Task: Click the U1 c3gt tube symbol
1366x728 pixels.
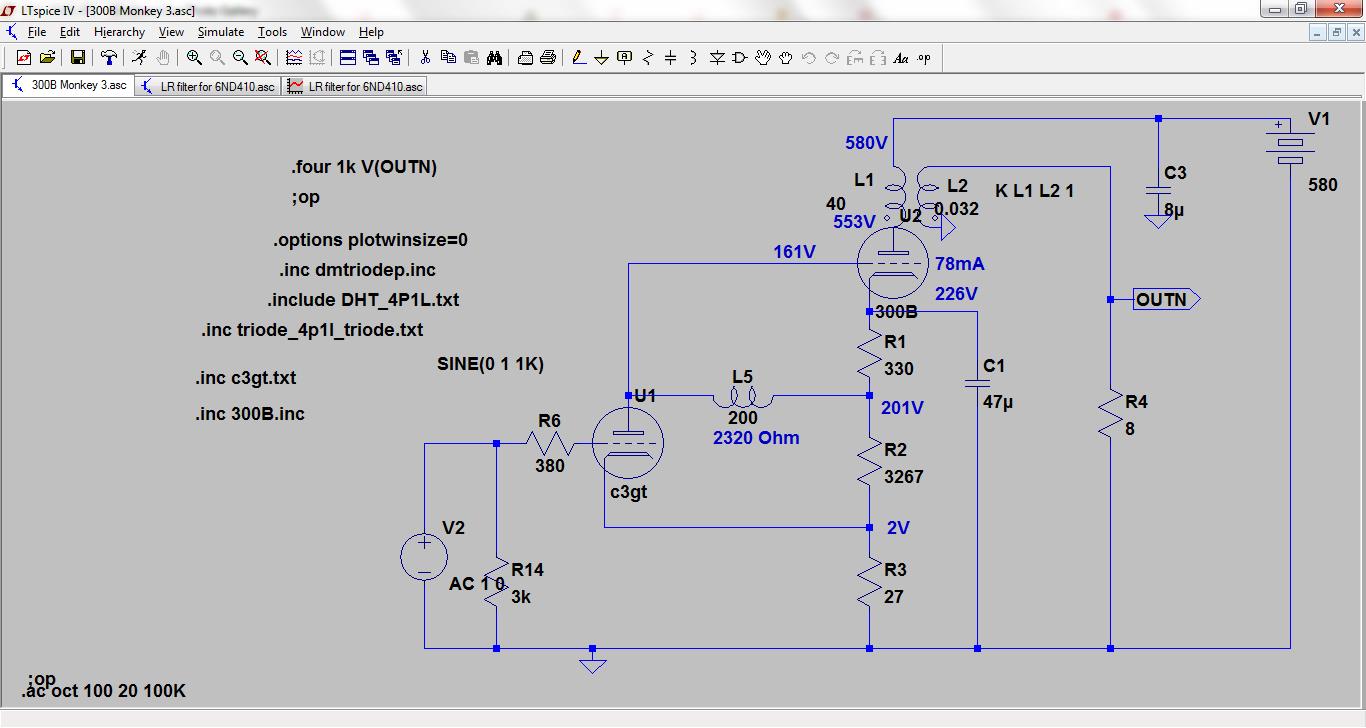Action: [628, 441]
